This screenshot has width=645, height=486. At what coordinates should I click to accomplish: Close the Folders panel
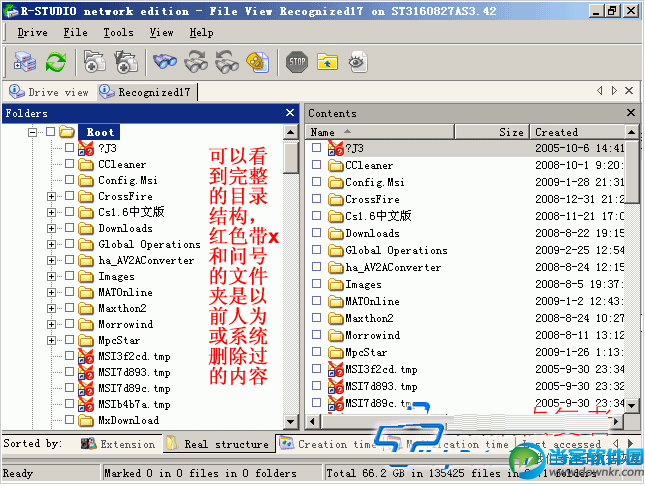(290, 113)
